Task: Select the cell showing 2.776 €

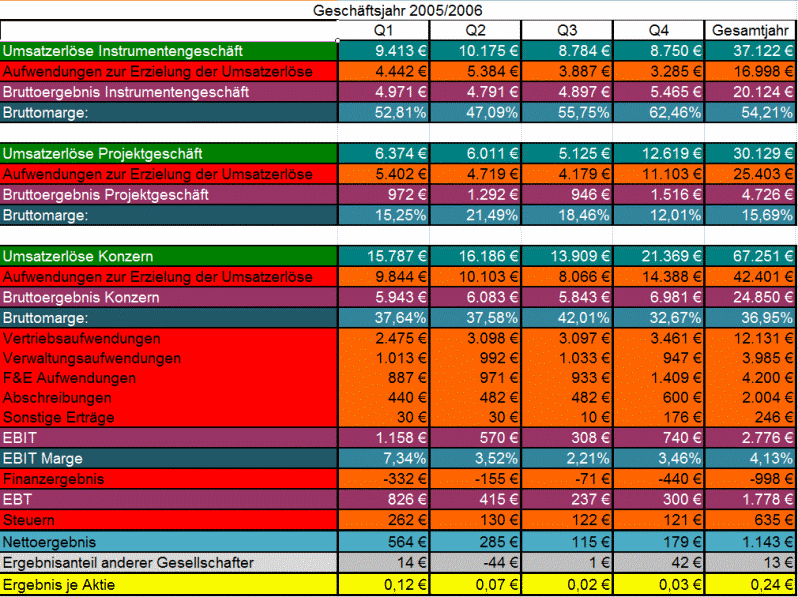Action: coord(751,438)
